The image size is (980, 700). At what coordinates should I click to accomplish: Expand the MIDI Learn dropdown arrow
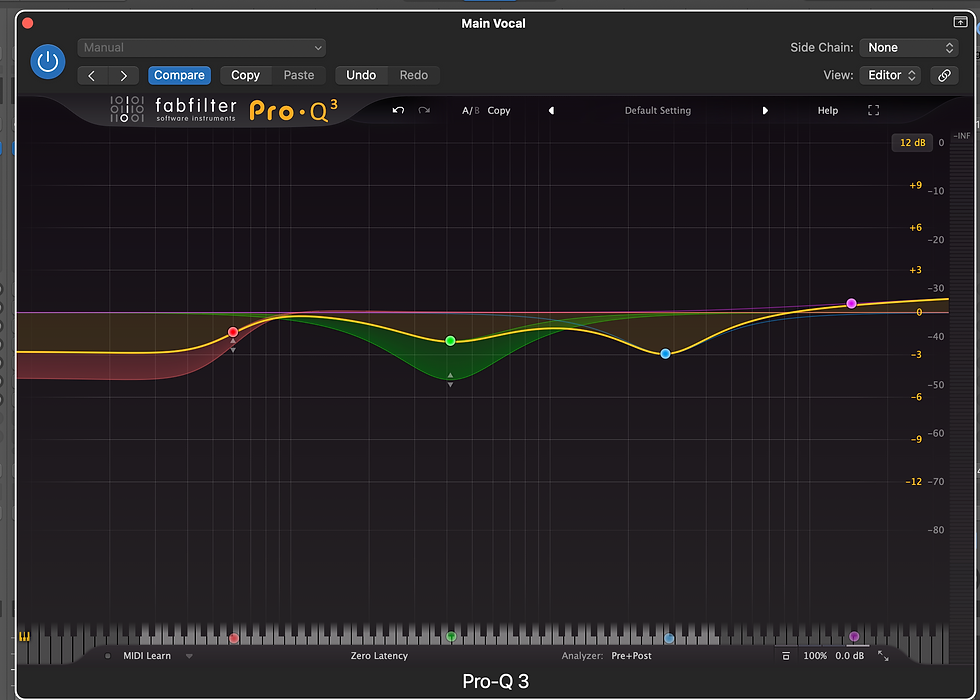coord(189,656)
